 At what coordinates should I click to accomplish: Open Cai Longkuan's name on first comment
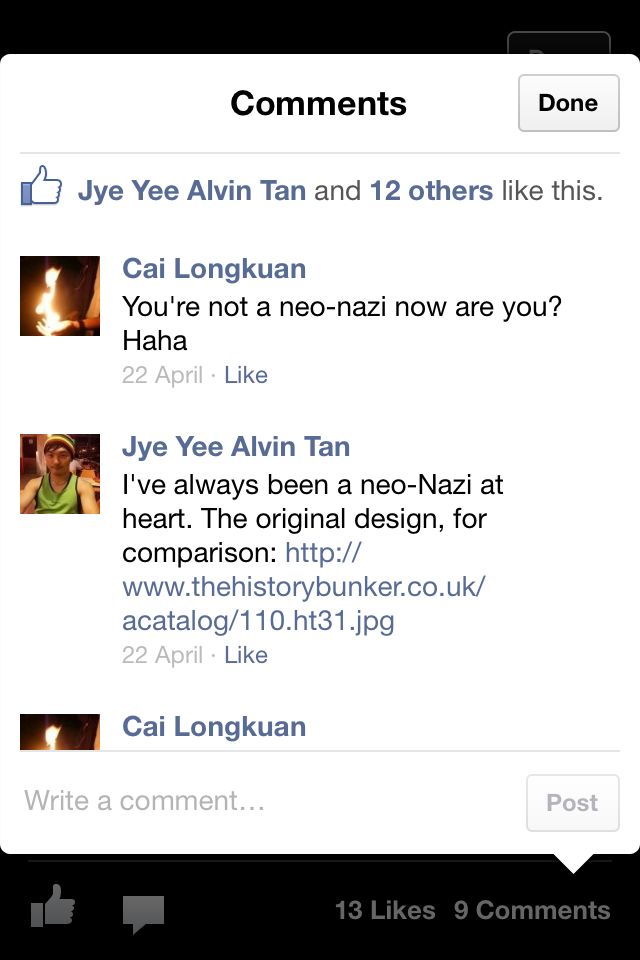pyautogui.click(x=214, y=269)
